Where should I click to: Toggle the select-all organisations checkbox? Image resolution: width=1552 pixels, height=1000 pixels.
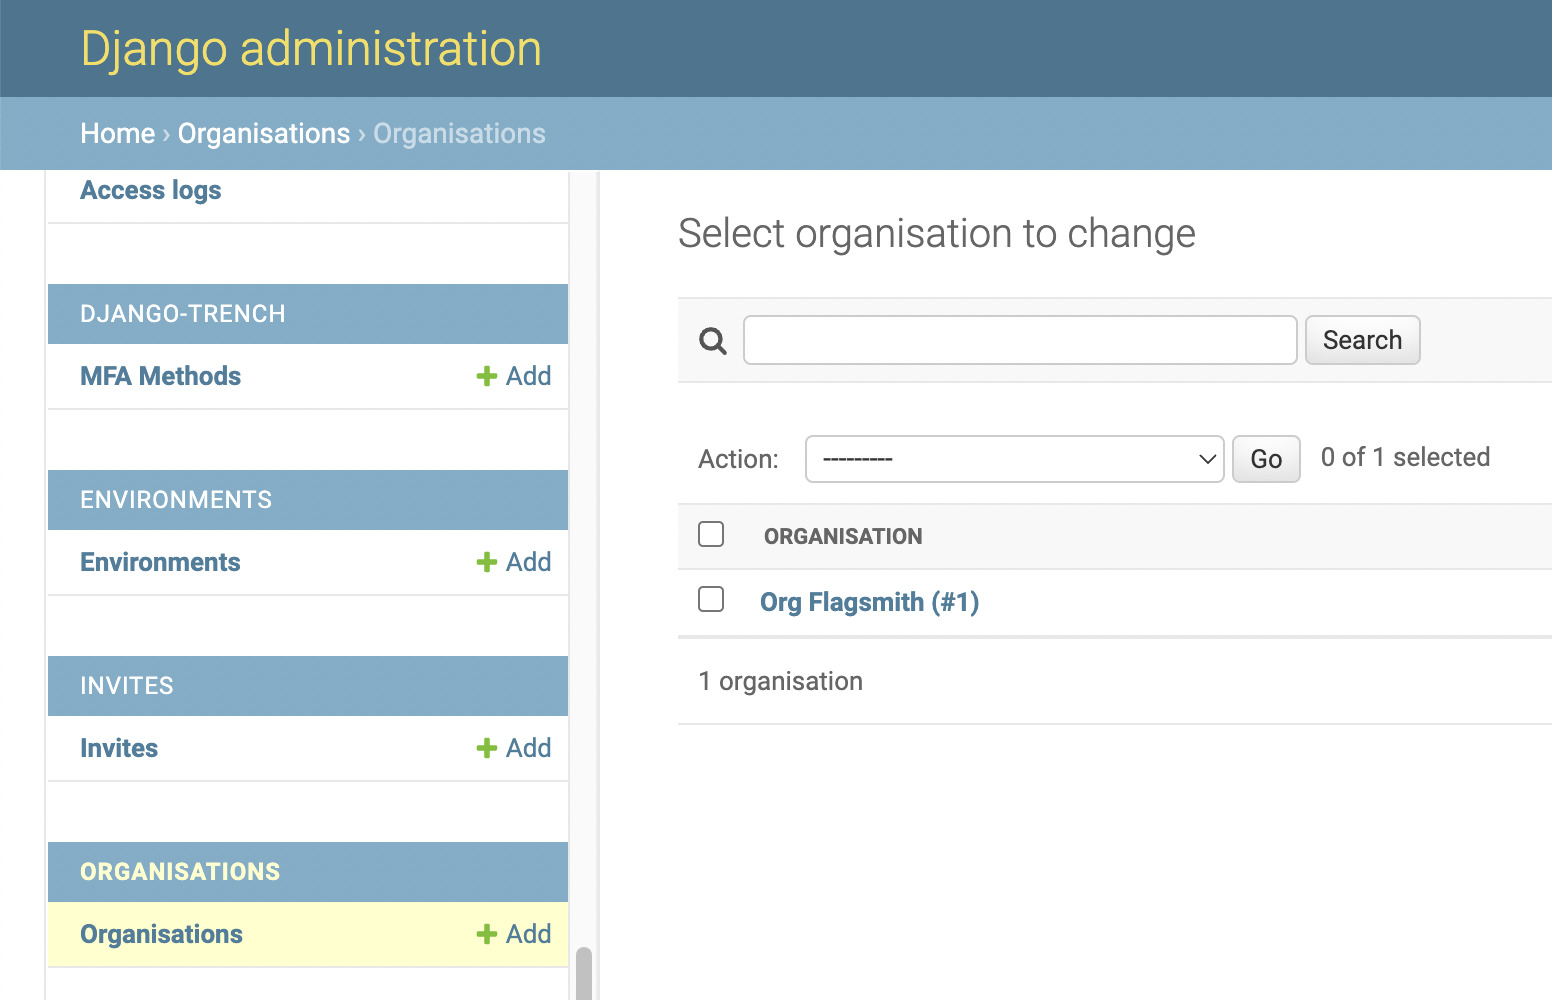coord(711,534)
